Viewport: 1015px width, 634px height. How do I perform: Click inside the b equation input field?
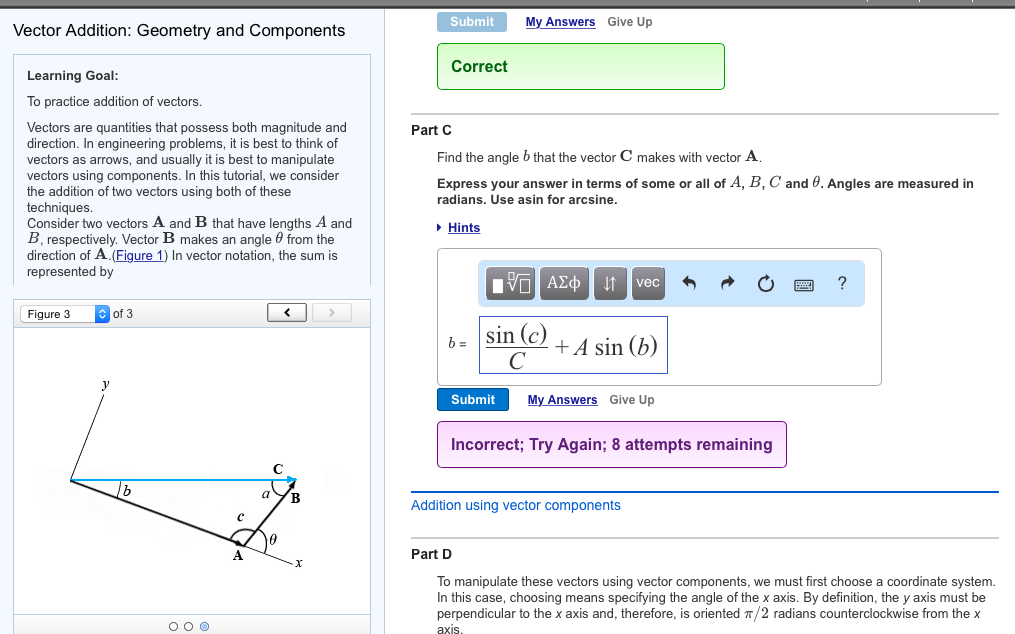pyautogui.click(x=573, y=344)
